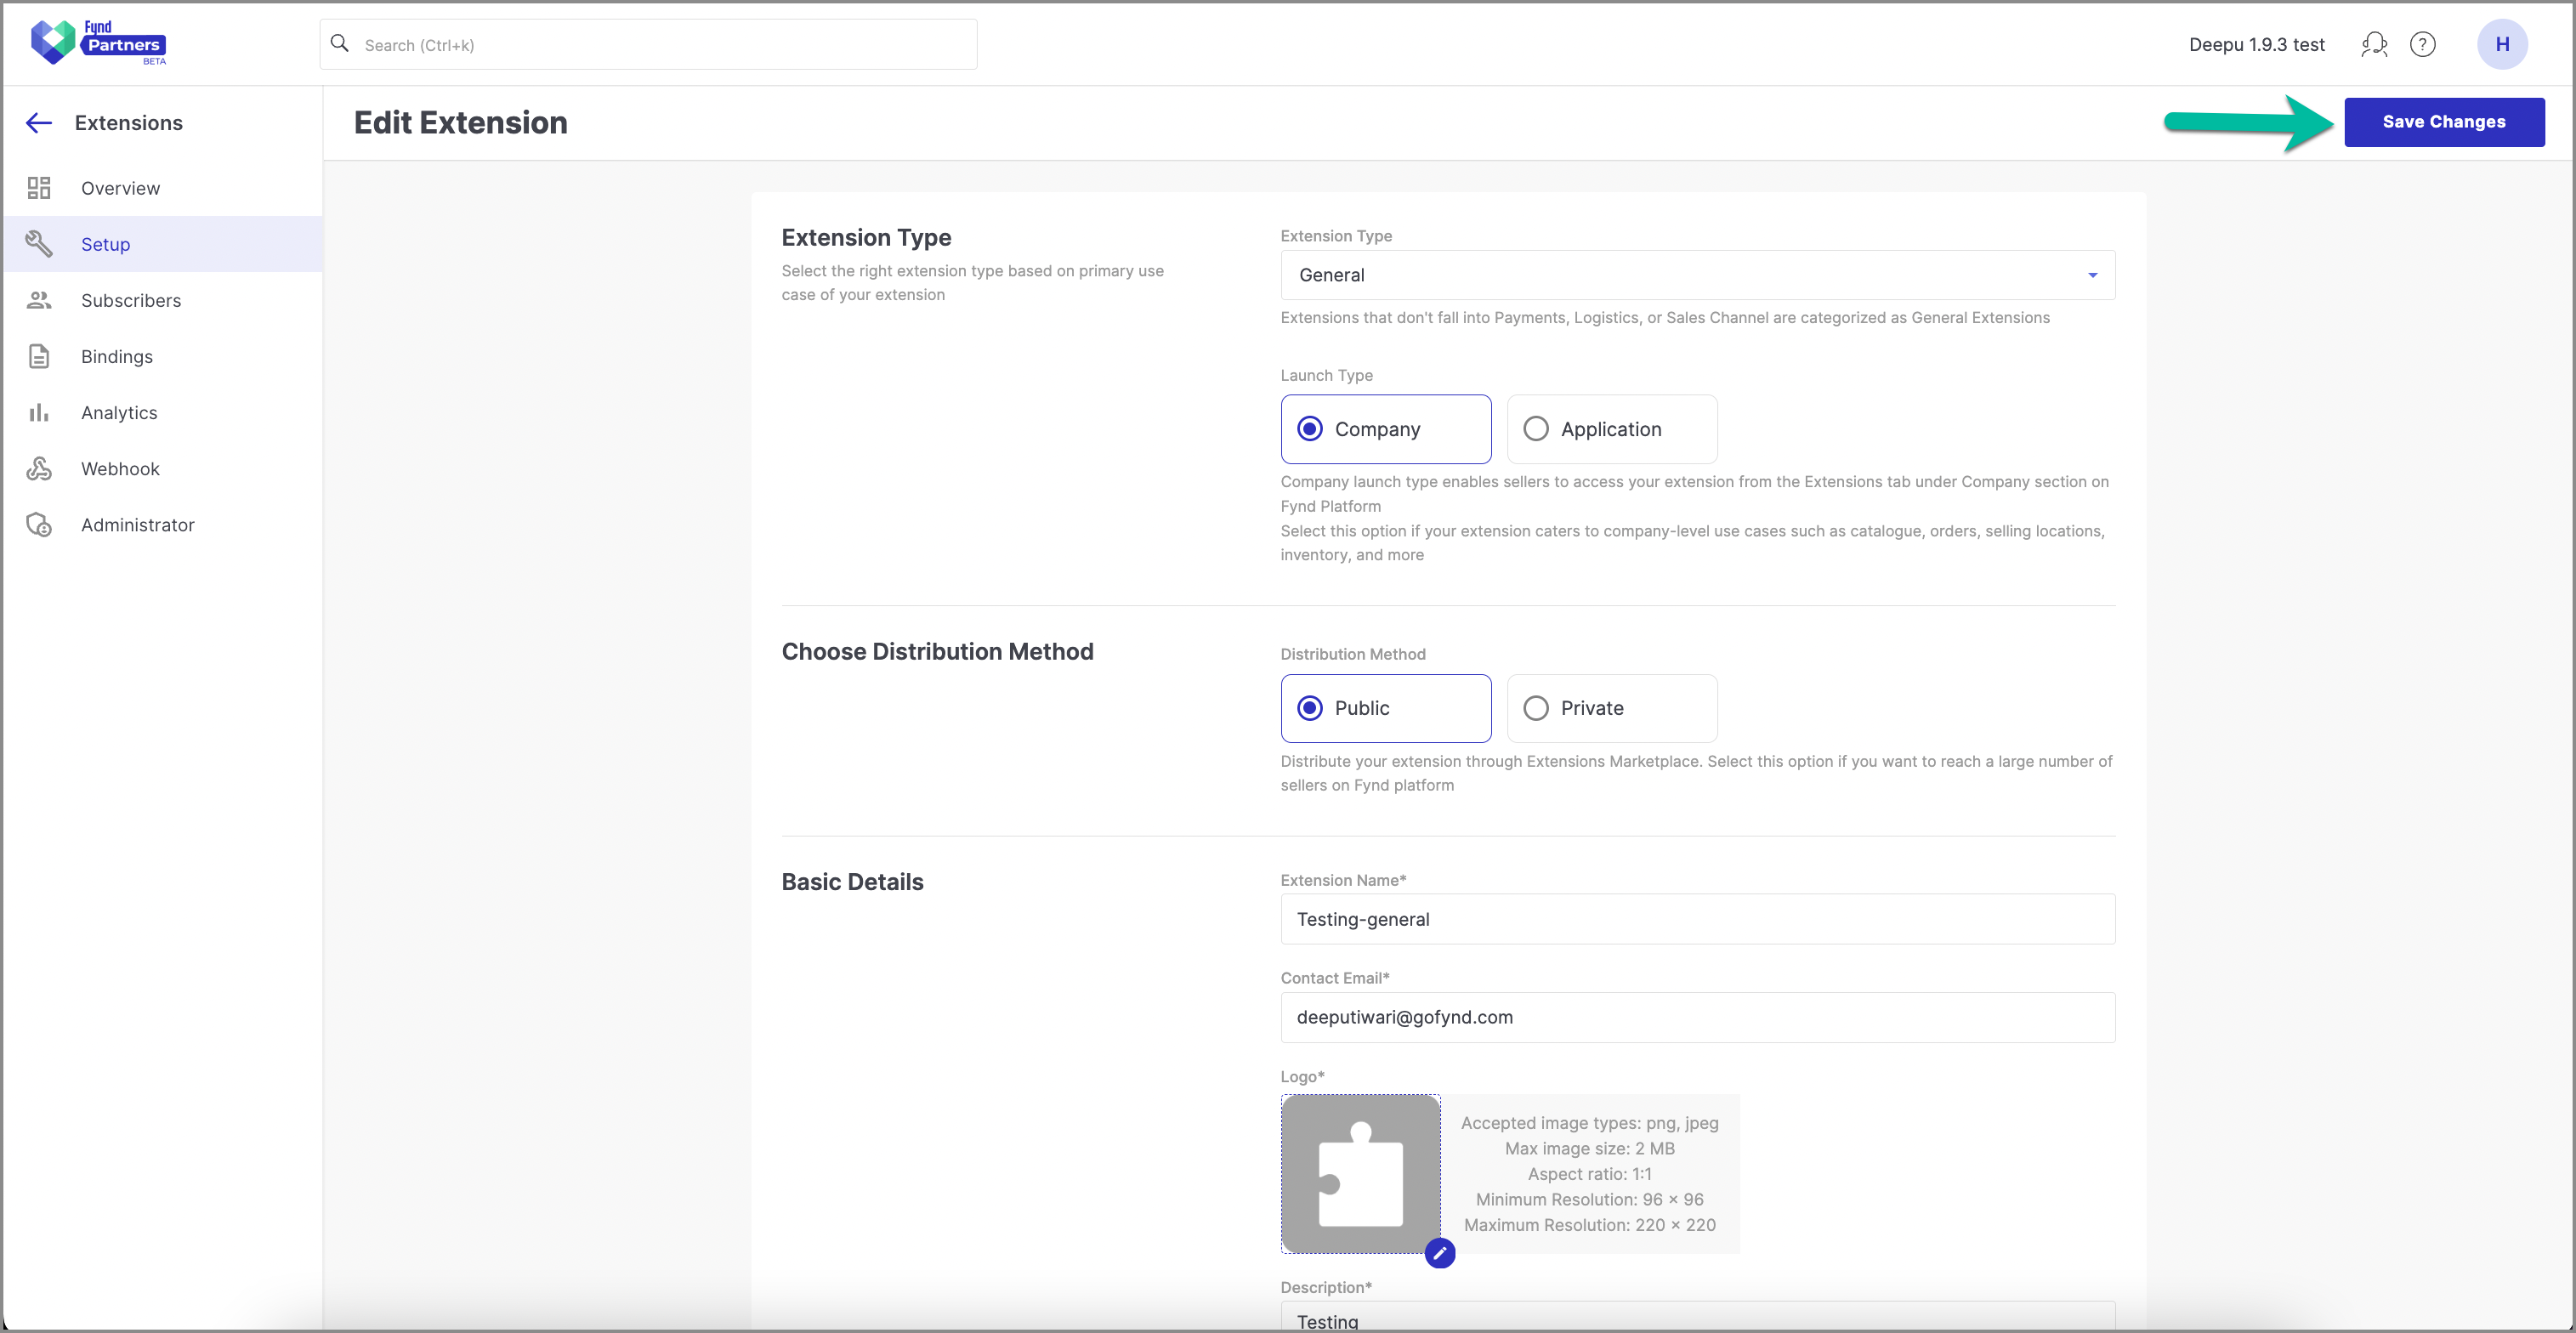Open Bindings in sidebar
The image size is (2576, 1333).
tap(163, 356)
